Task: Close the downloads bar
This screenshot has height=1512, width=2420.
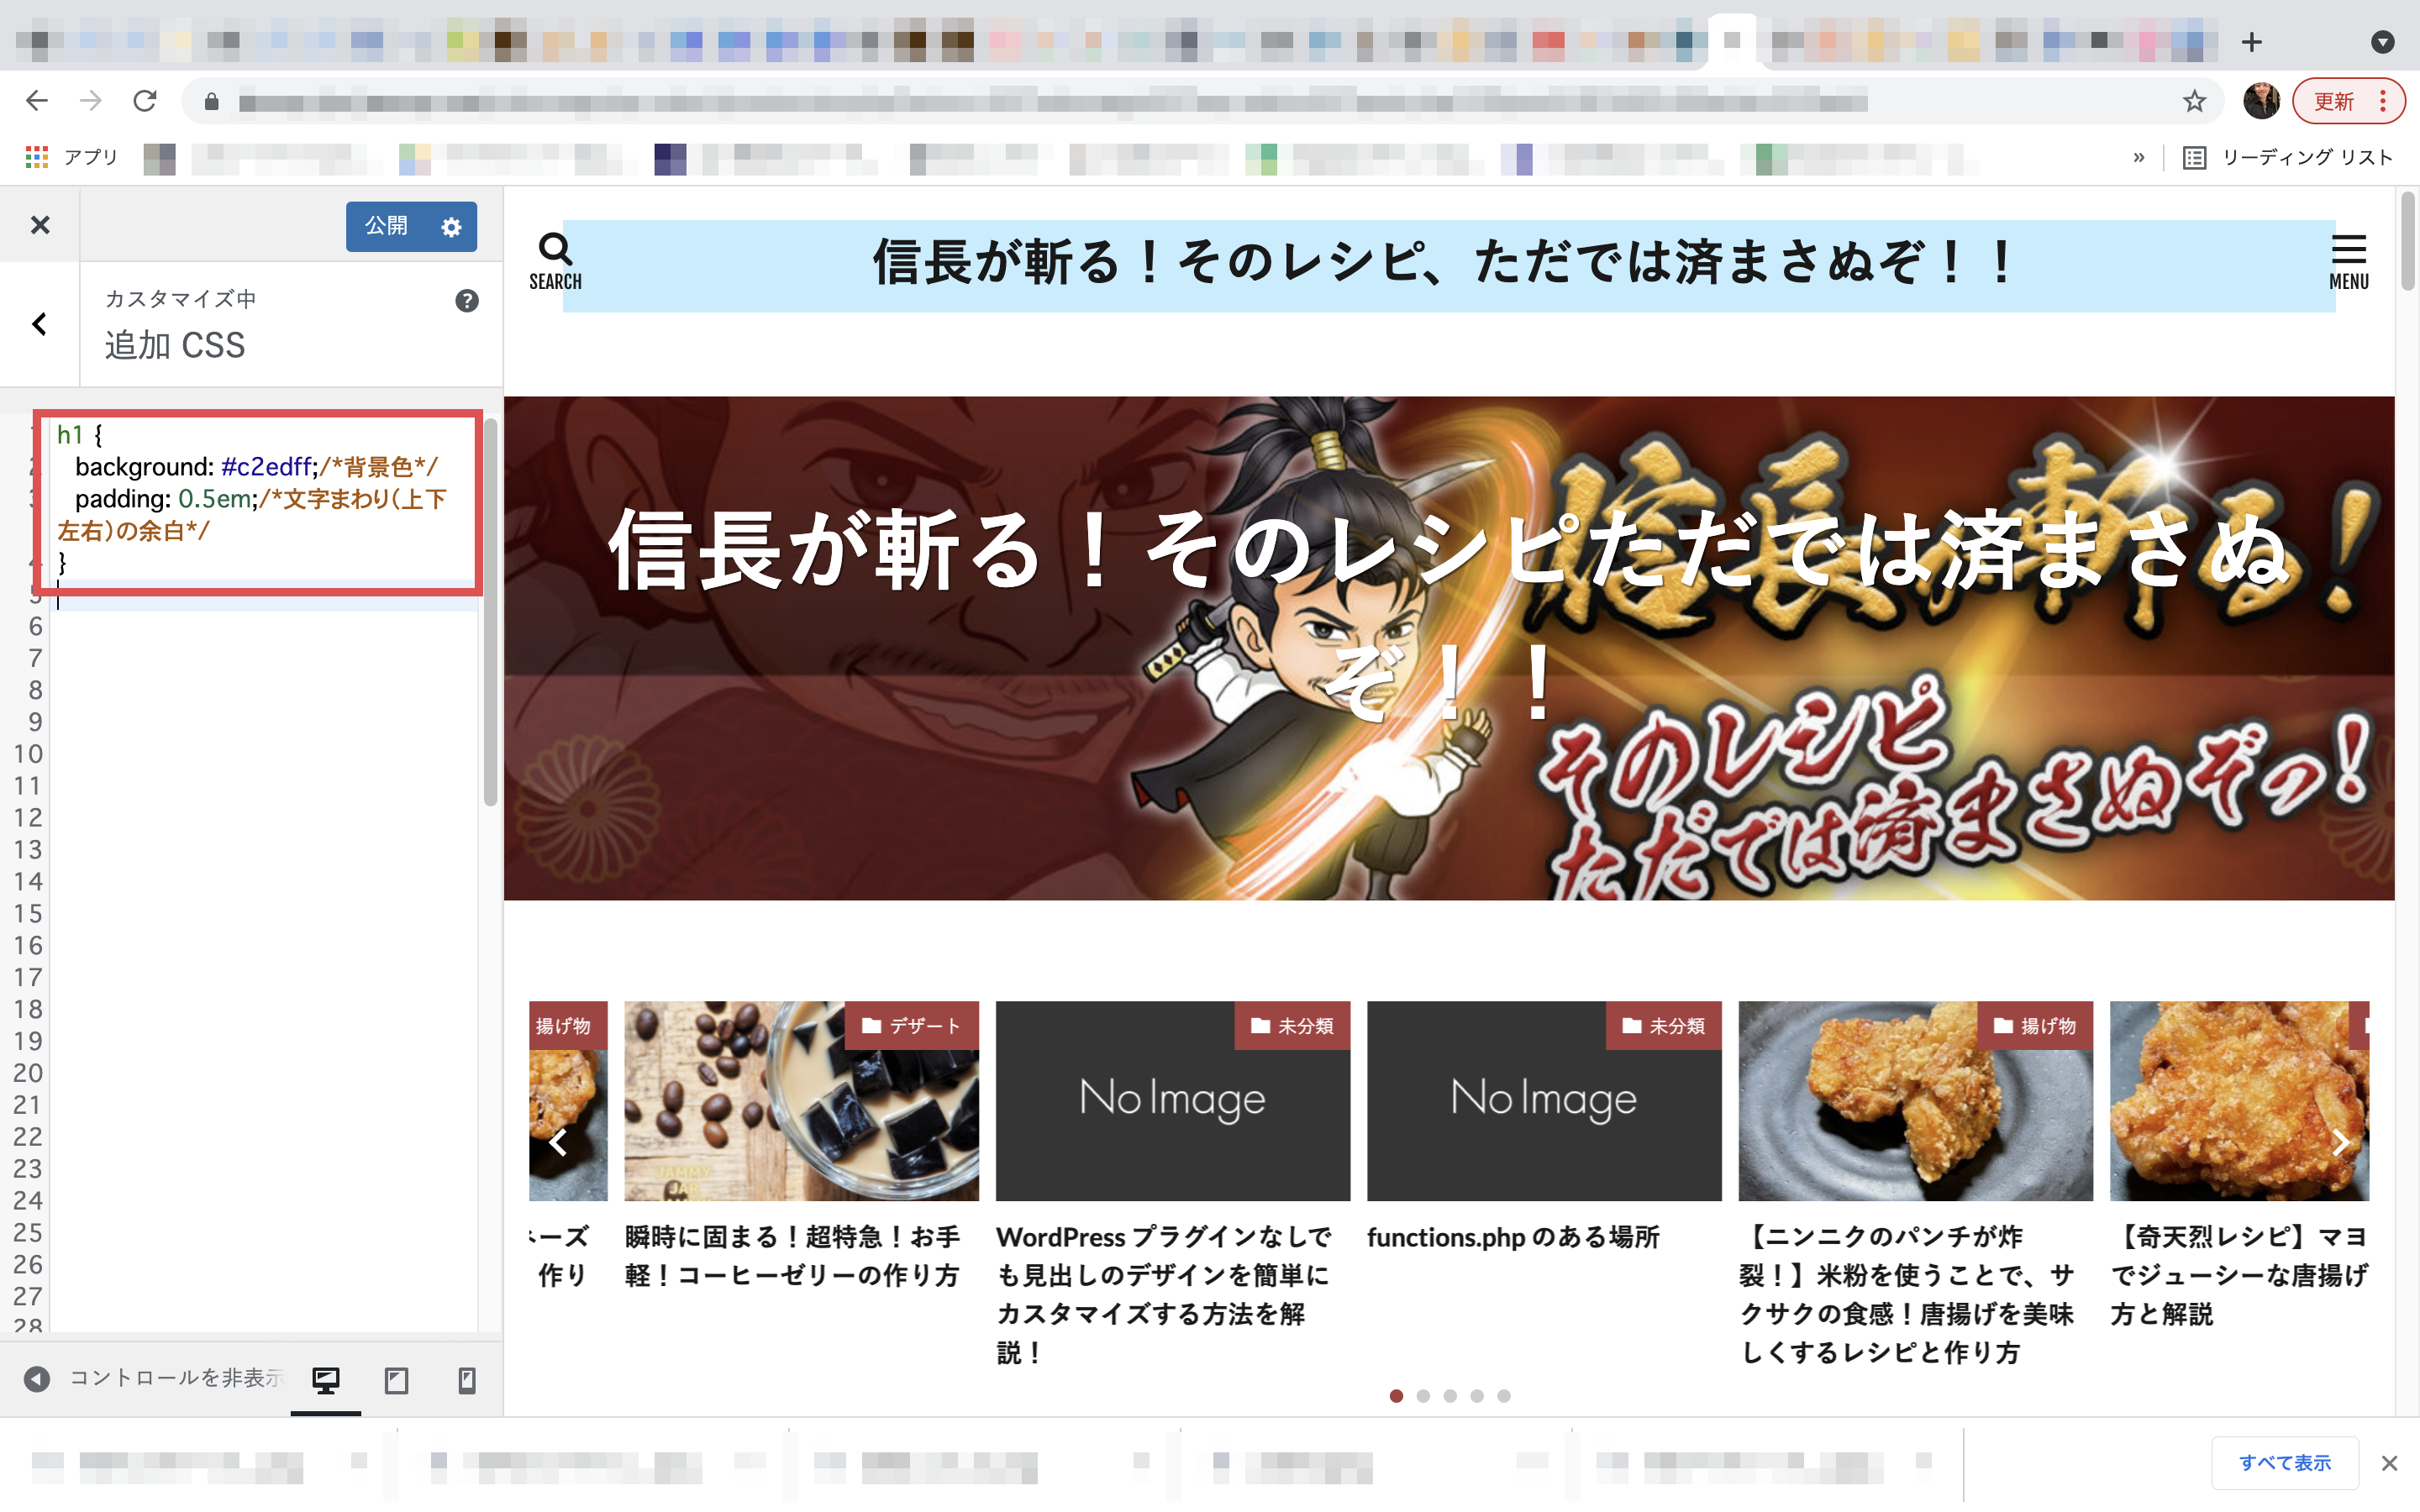Action: click(x=2389, y=1463)
